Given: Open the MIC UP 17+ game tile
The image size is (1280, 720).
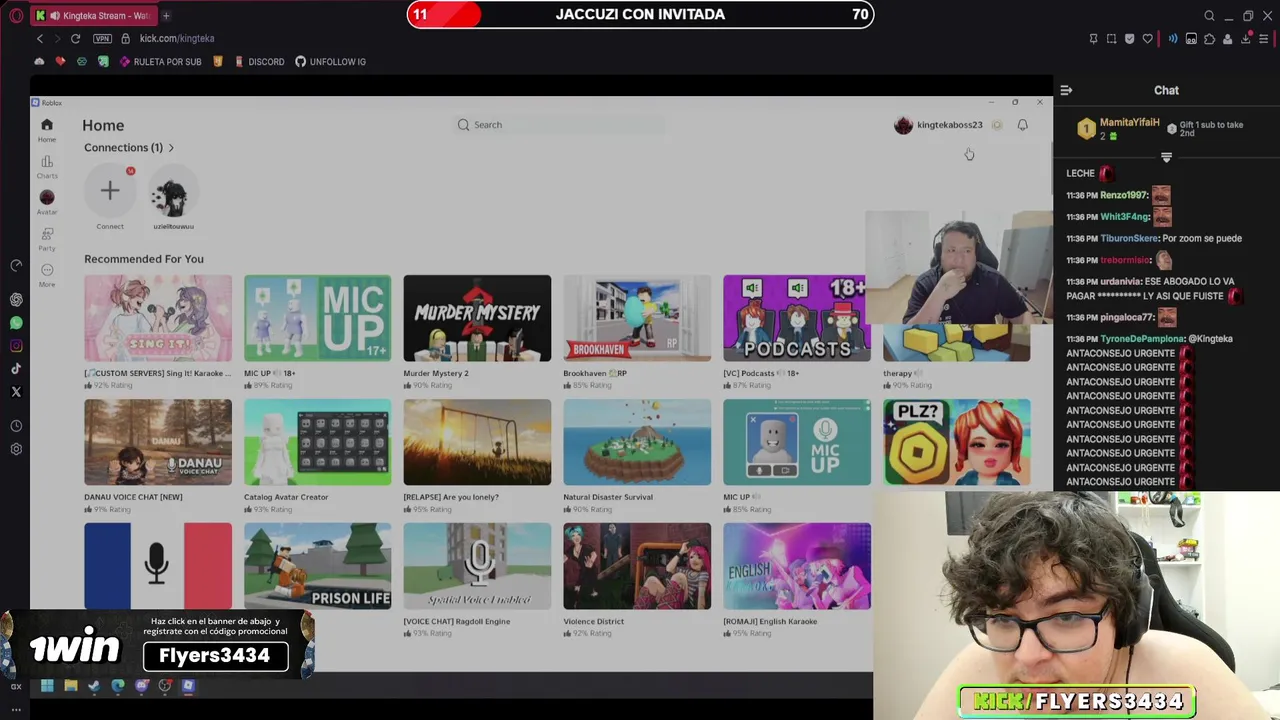Looking at the screenshot, I should 318,318.
